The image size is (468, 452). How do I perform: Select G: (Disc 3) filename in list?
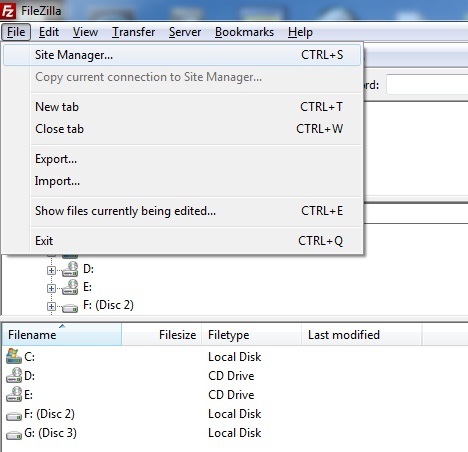[x=50, y=433]
